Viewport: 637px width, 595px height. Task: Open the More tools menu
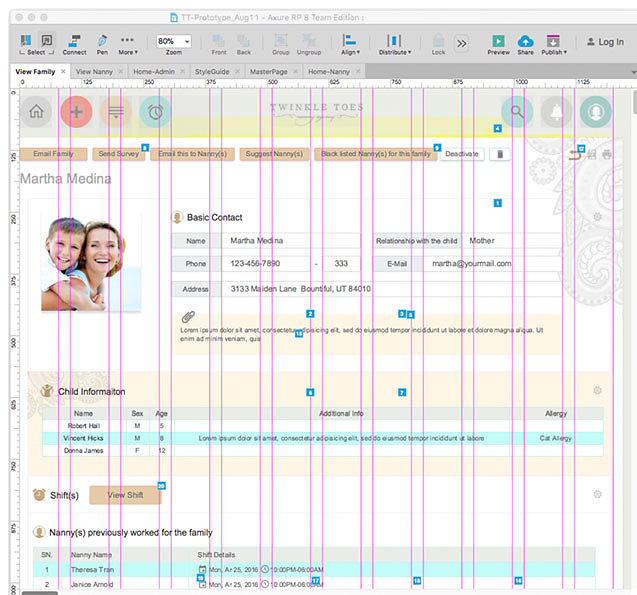coord(128,44)
